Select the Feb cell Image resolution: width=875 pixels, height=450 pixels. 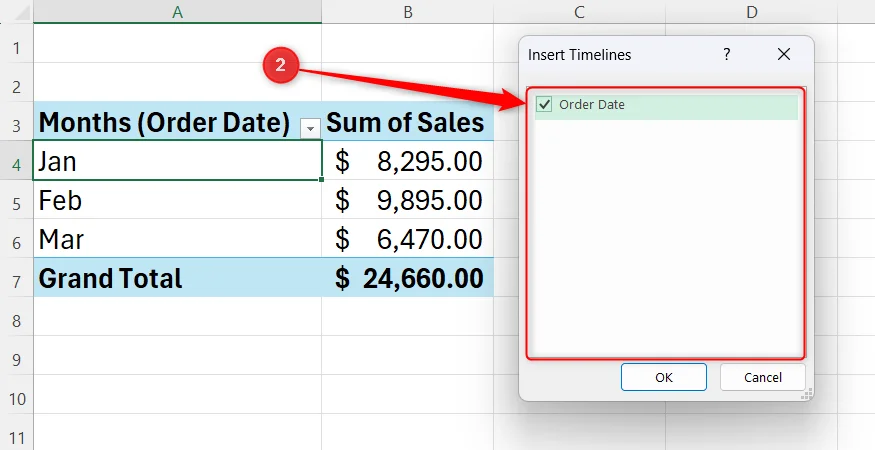177,199
